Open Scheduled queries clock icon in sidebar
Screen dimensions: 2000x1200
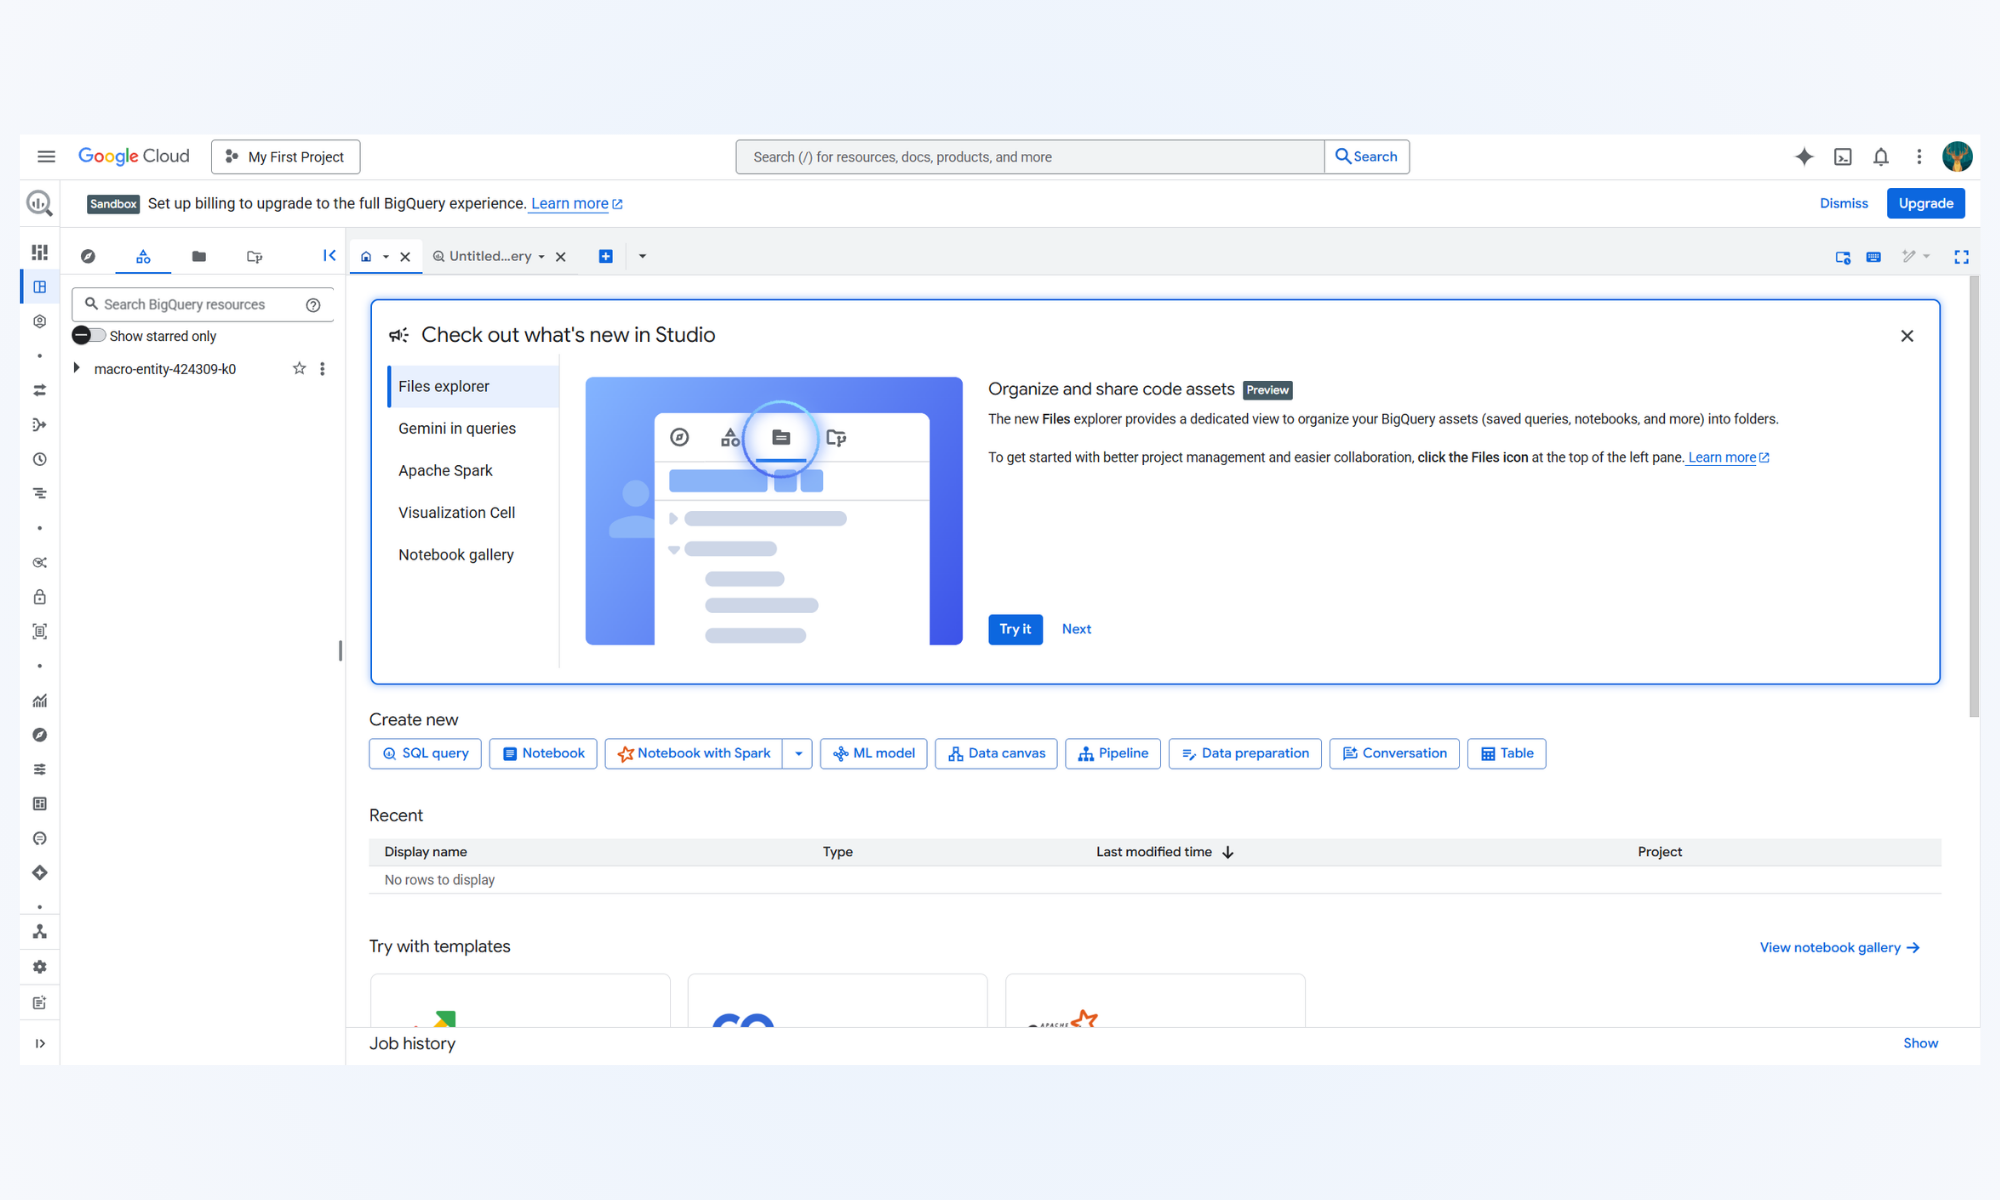pyautogui.click(x=39, y=459)
